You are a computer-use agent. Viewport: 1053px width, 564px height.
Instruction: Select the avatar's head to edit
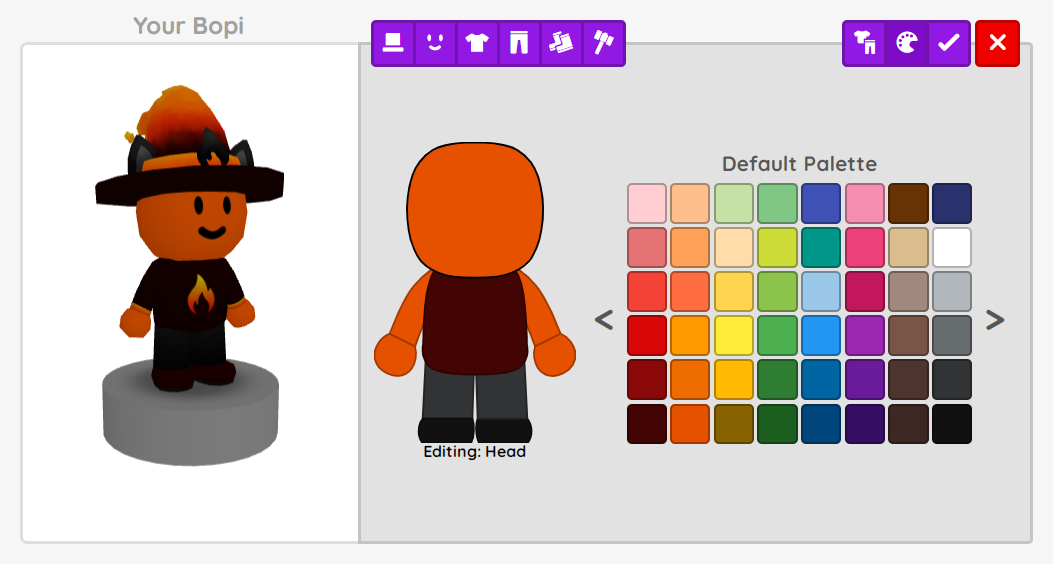(474, 205)
